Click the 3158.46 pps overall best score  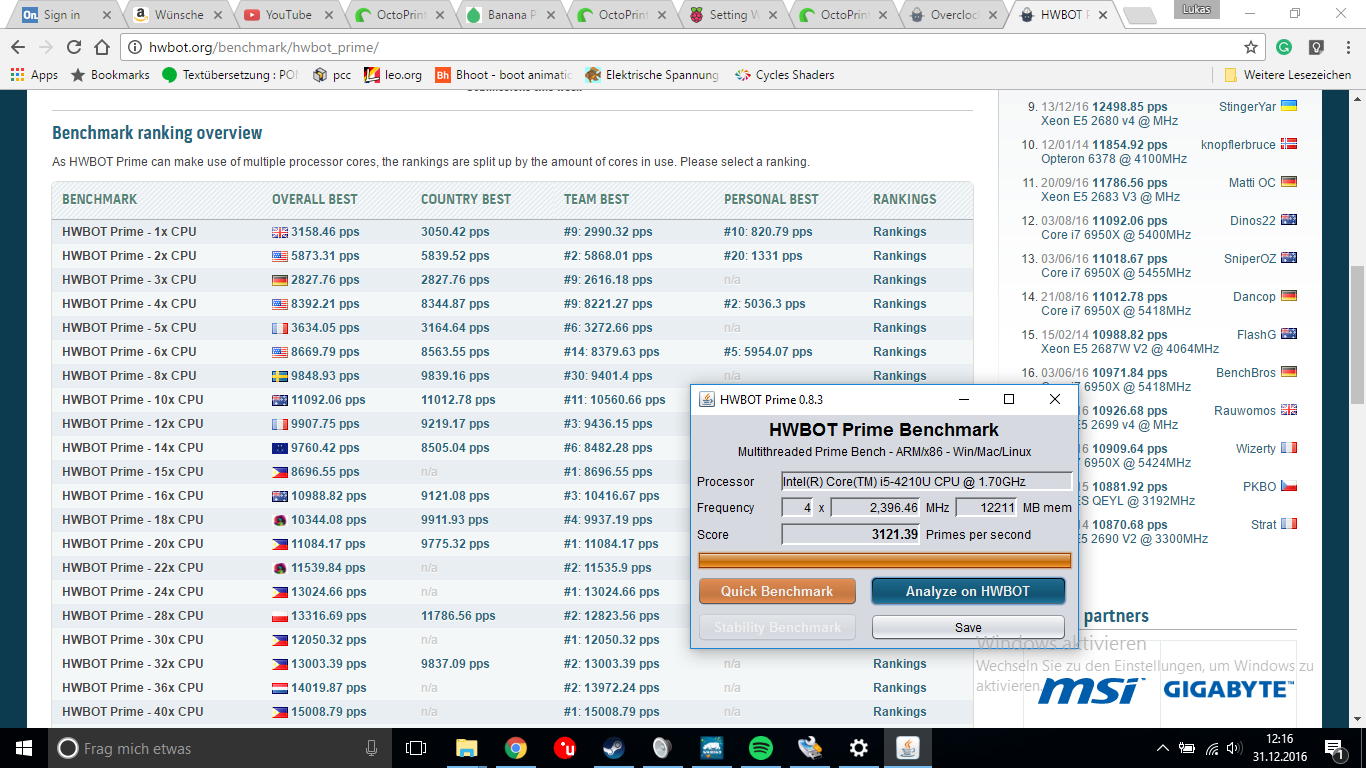pos(325,232)
